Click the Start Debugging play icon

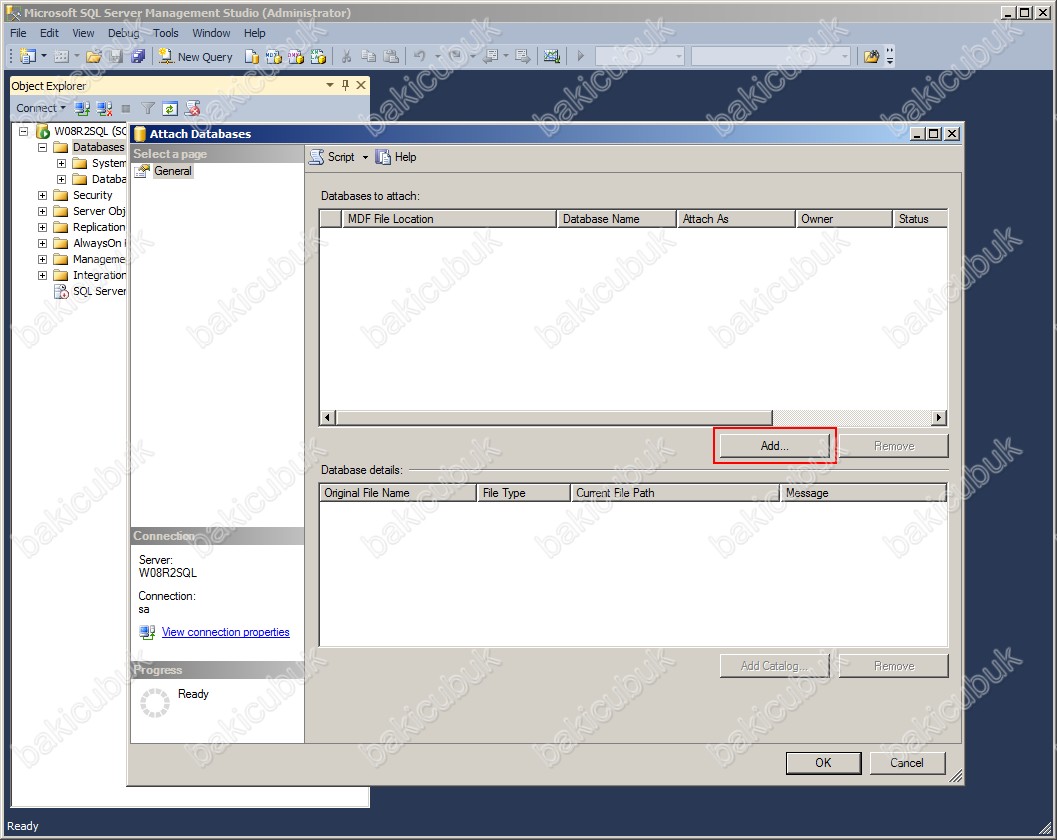click(580, 57)
